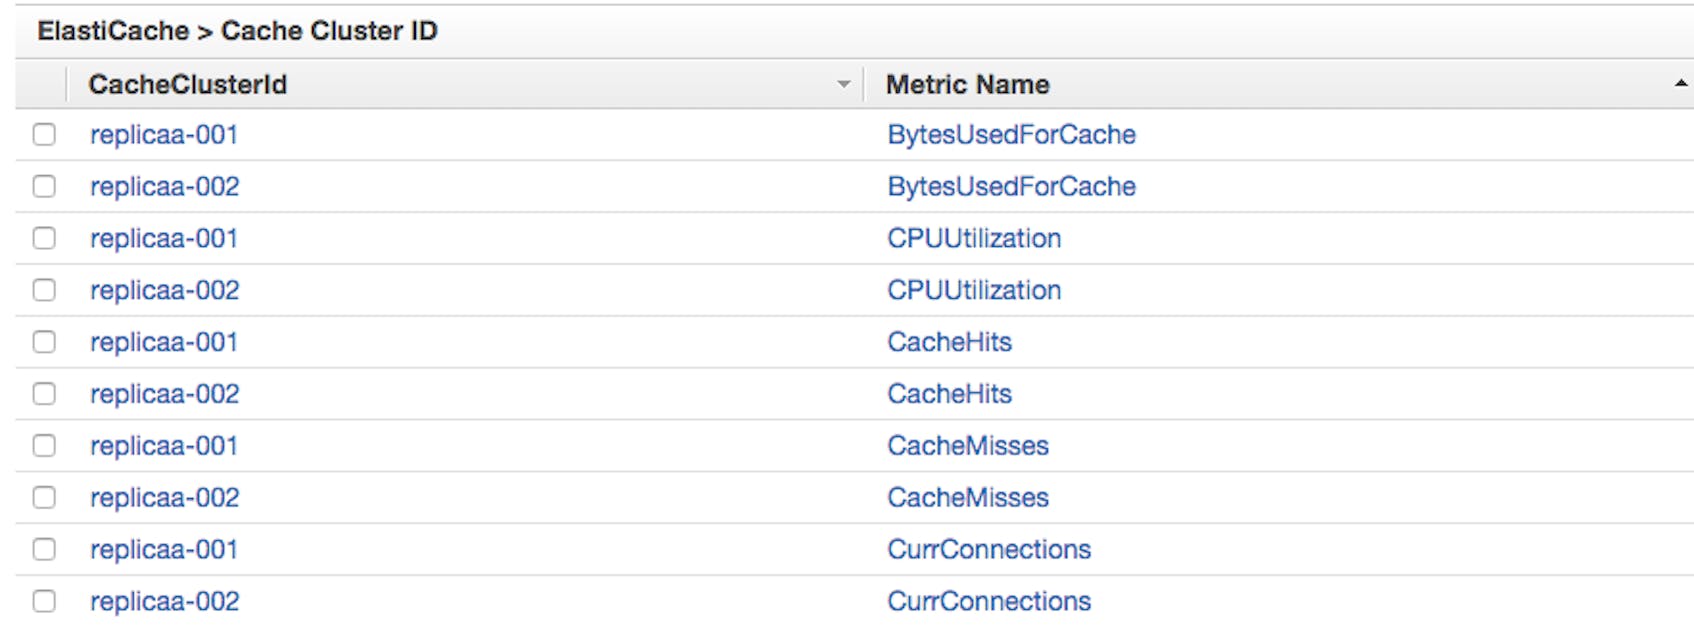Check the last row's checkbox for replicaa-002 CurrConnections
1694x626 pixels.
[44, 601]
